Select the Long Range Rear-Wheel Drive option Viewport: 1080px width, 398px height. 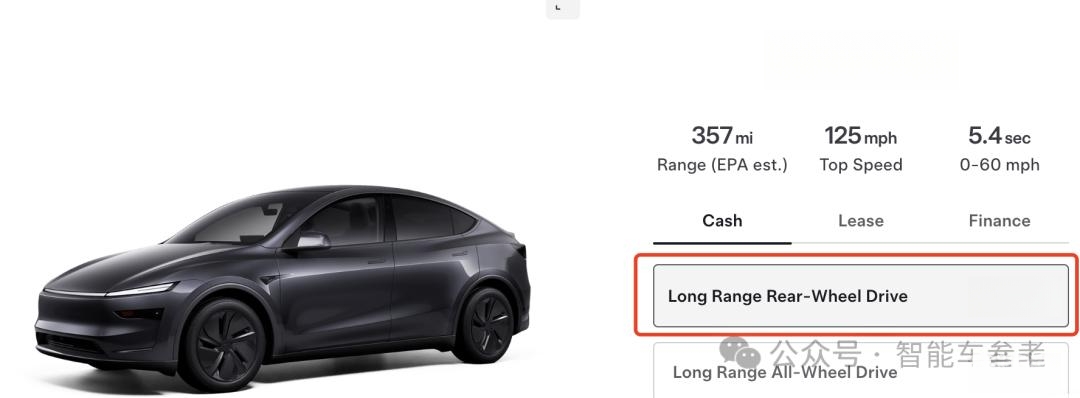[861, 296]
